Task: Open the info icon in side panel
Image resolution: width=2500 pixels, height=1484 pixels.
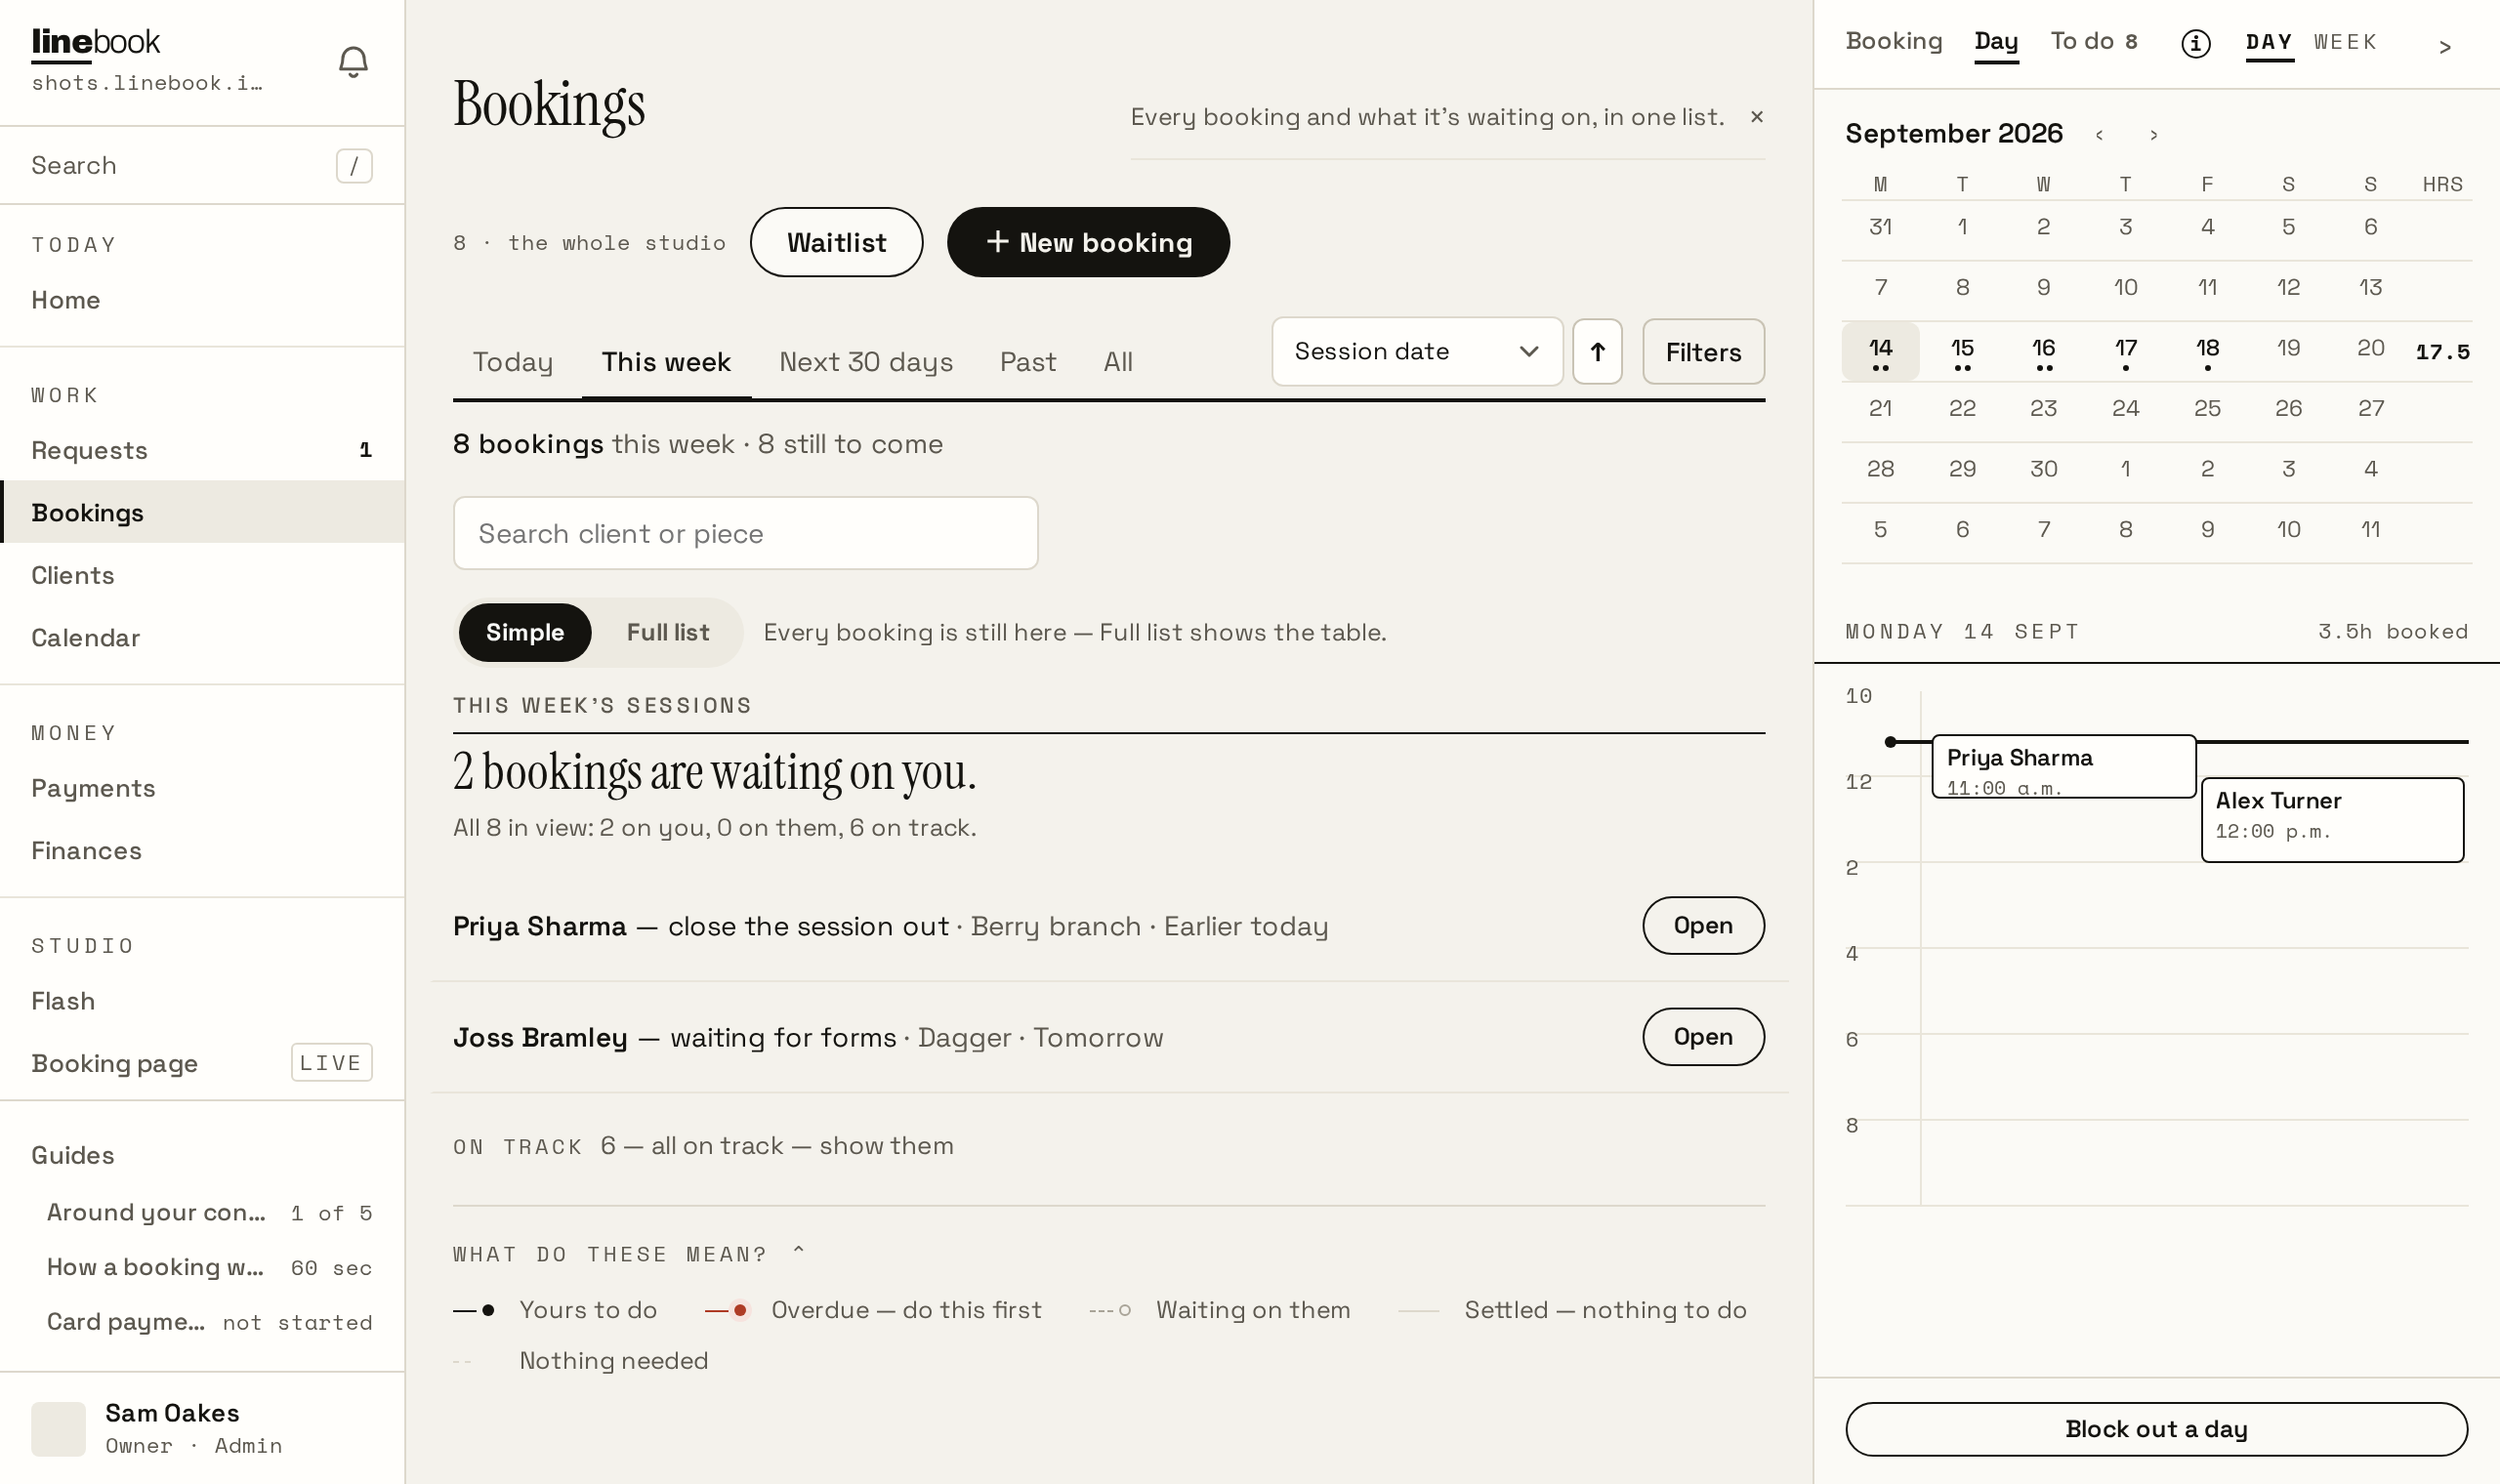Action: 2195,43
